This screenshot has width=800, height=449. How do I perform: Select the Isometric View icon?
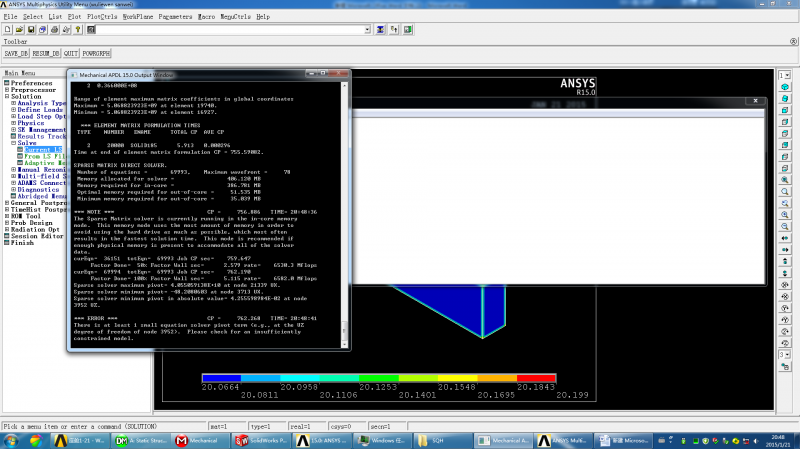(785, 87)
